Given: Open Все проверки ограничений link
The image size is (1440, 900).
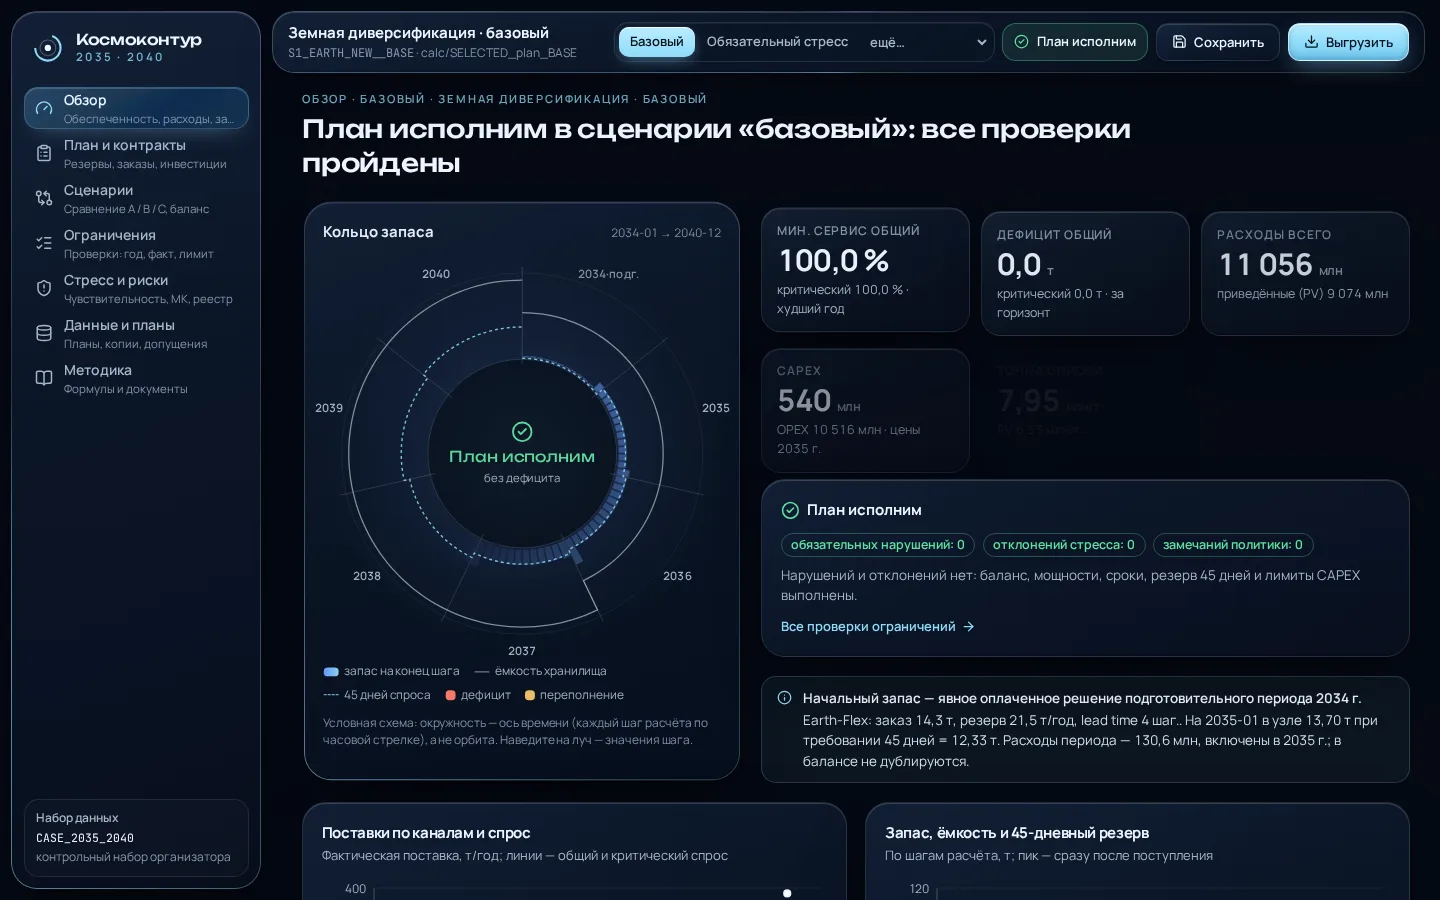Looking at the screenshot, I should (x=877, y=627).
